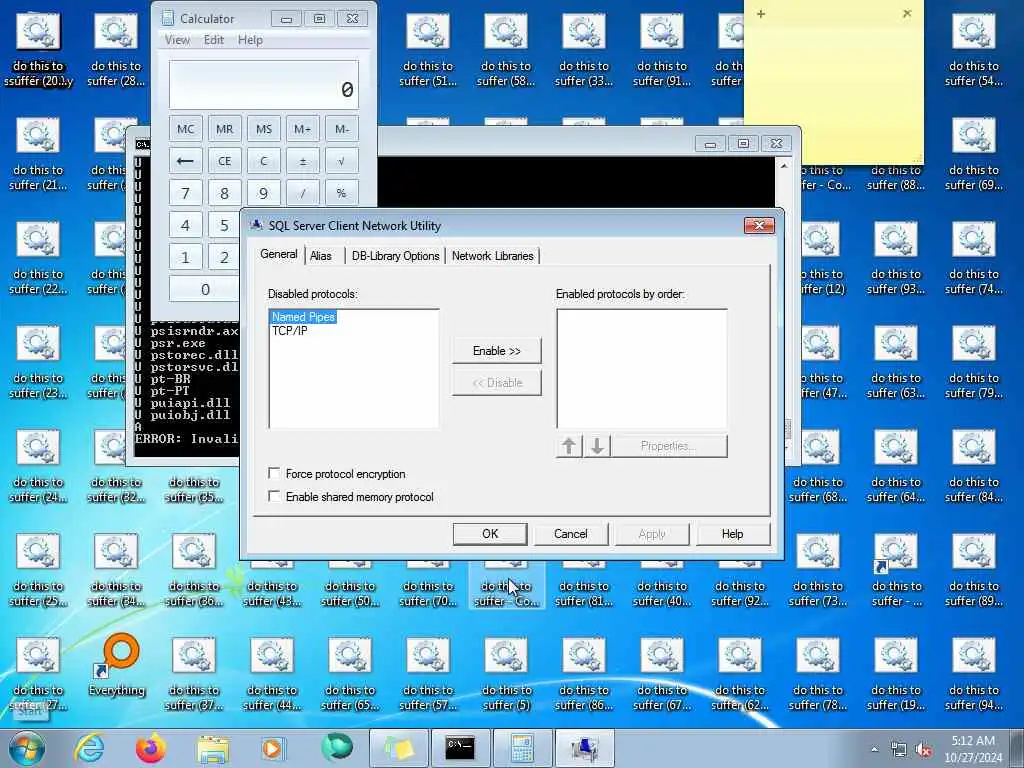
Task: Click the Enable >> button
Action: [496, 351]
